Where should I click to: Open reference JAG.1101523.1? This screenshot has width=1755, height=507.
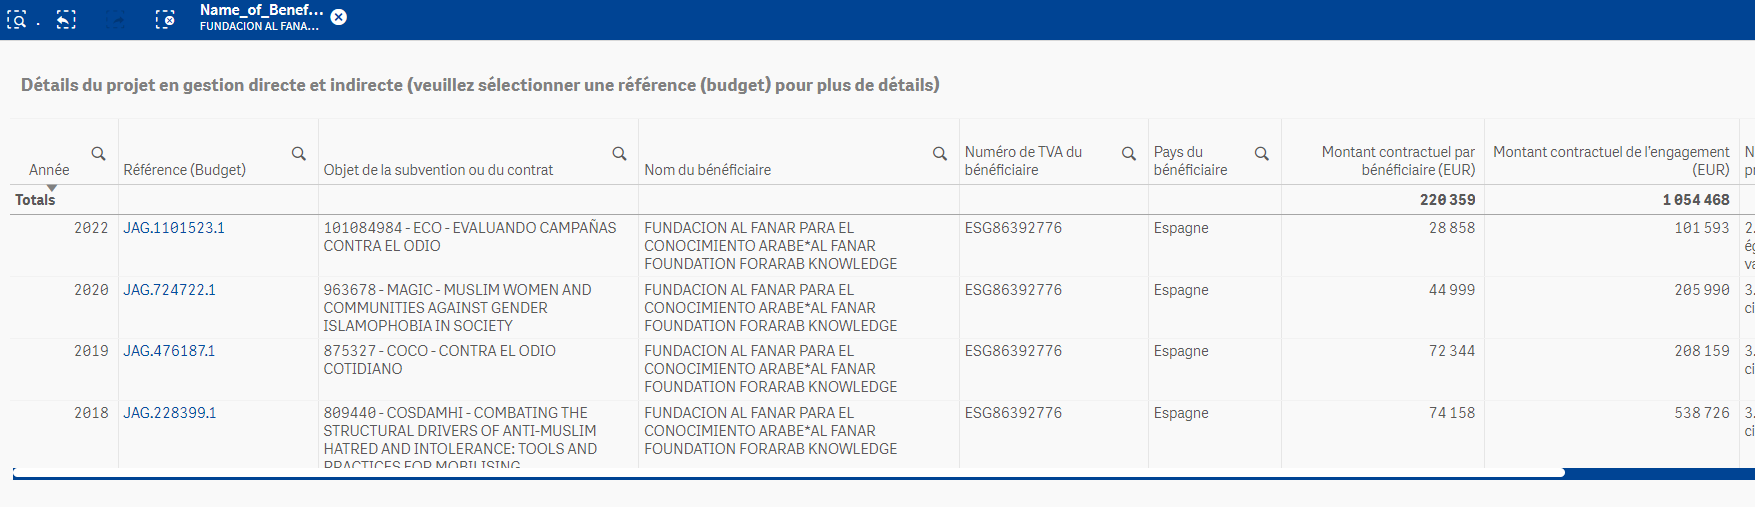point(174,228)
